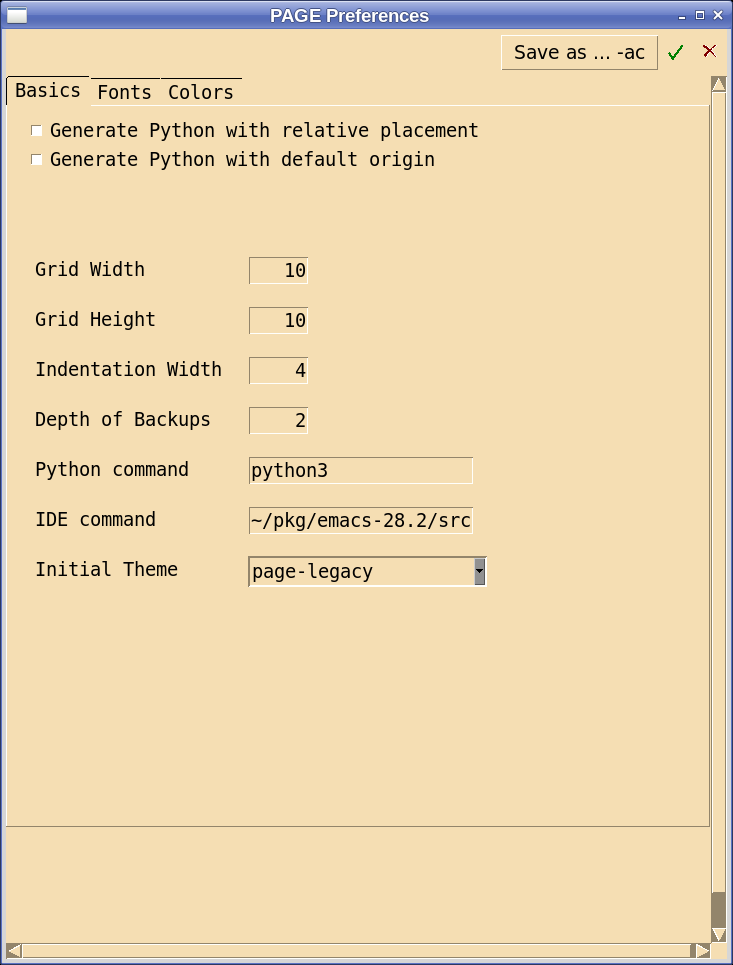Enable Generate Python with relative placement
Screen dimensions: 733x965
36,130
